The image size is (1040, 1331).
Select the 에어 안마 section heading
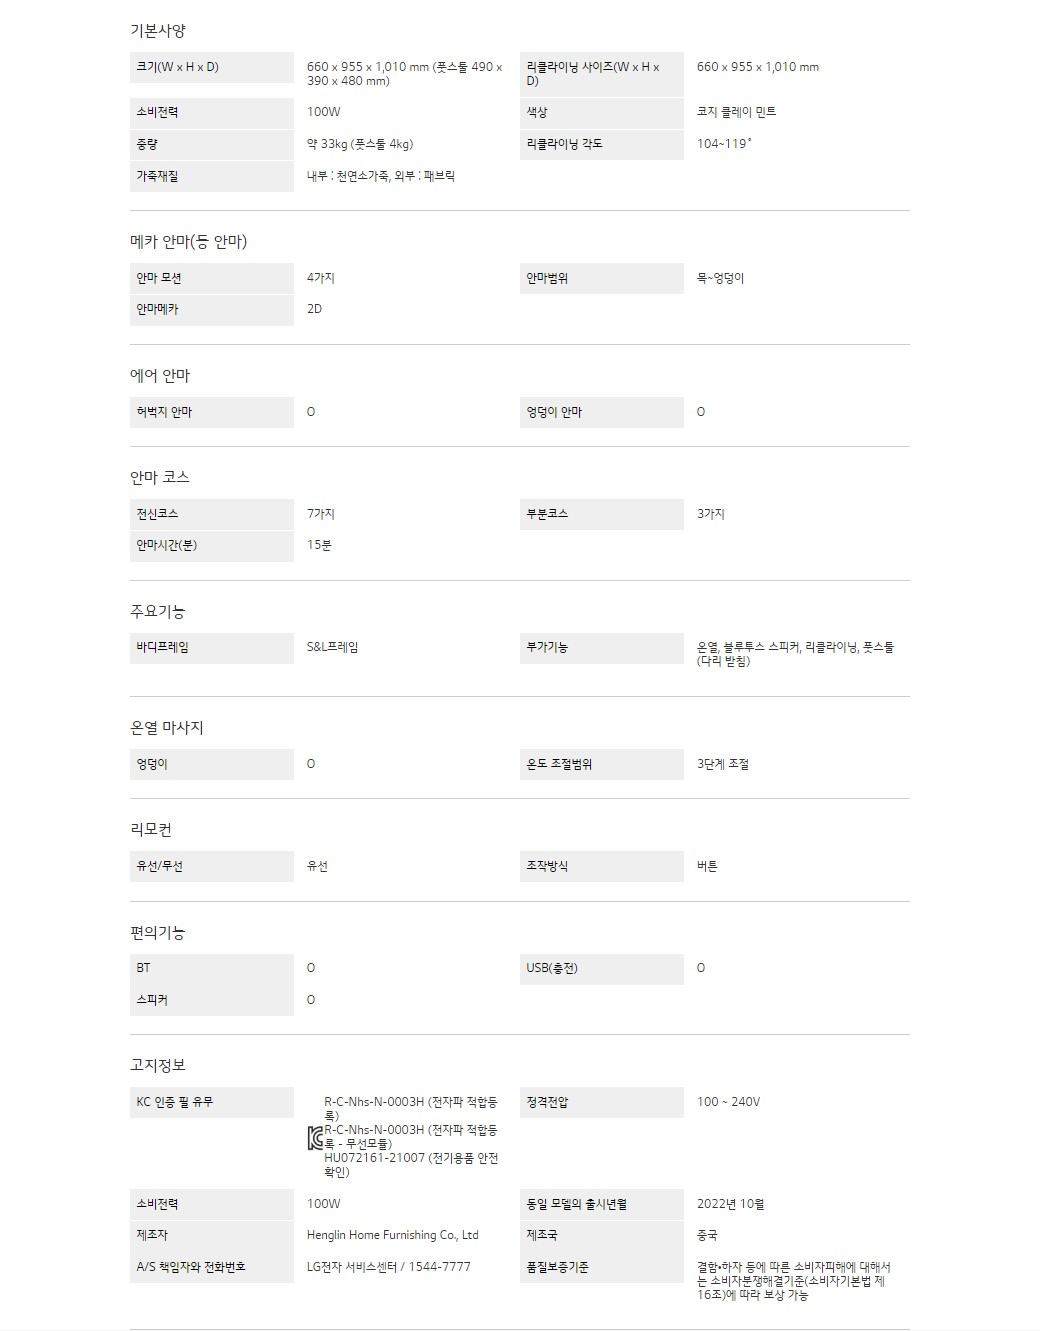tap(160, 375)
